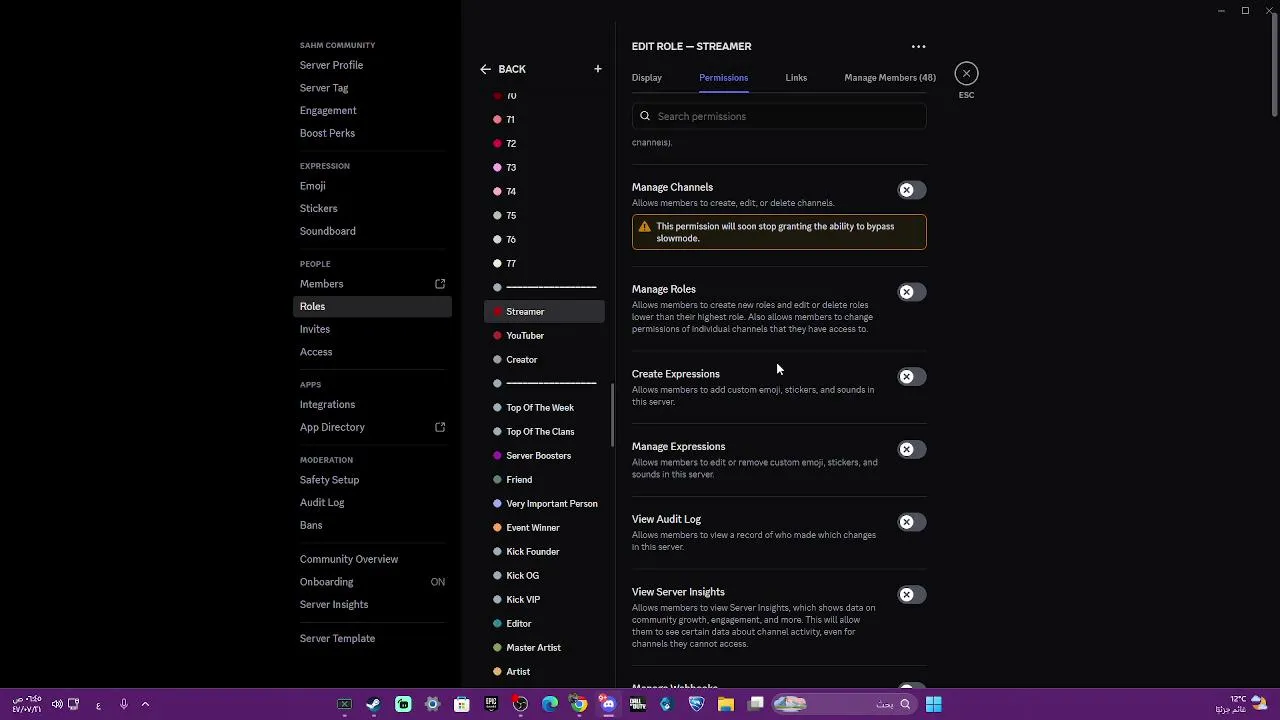
Task: Select role 74 in the list
Action: point(544,192)
